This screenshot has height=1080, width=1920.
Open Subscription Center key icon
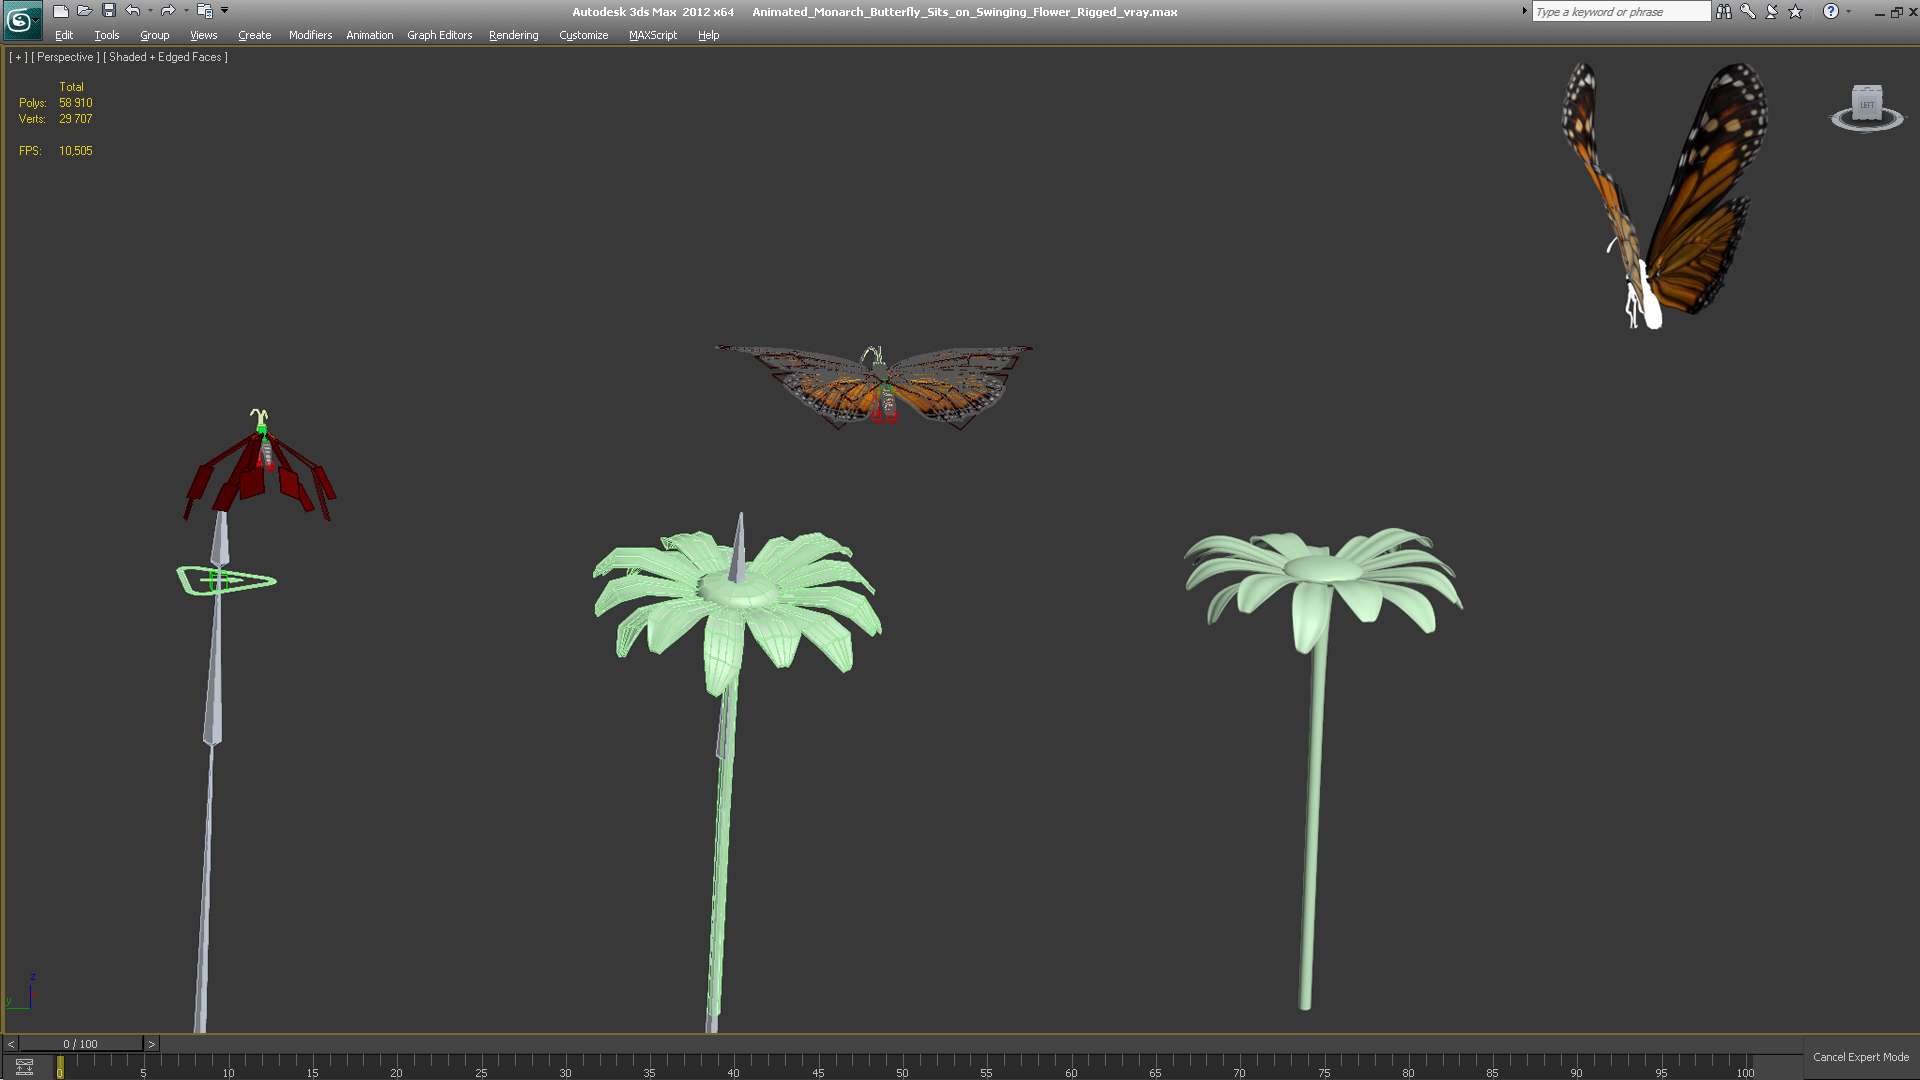click(1748, 12)
